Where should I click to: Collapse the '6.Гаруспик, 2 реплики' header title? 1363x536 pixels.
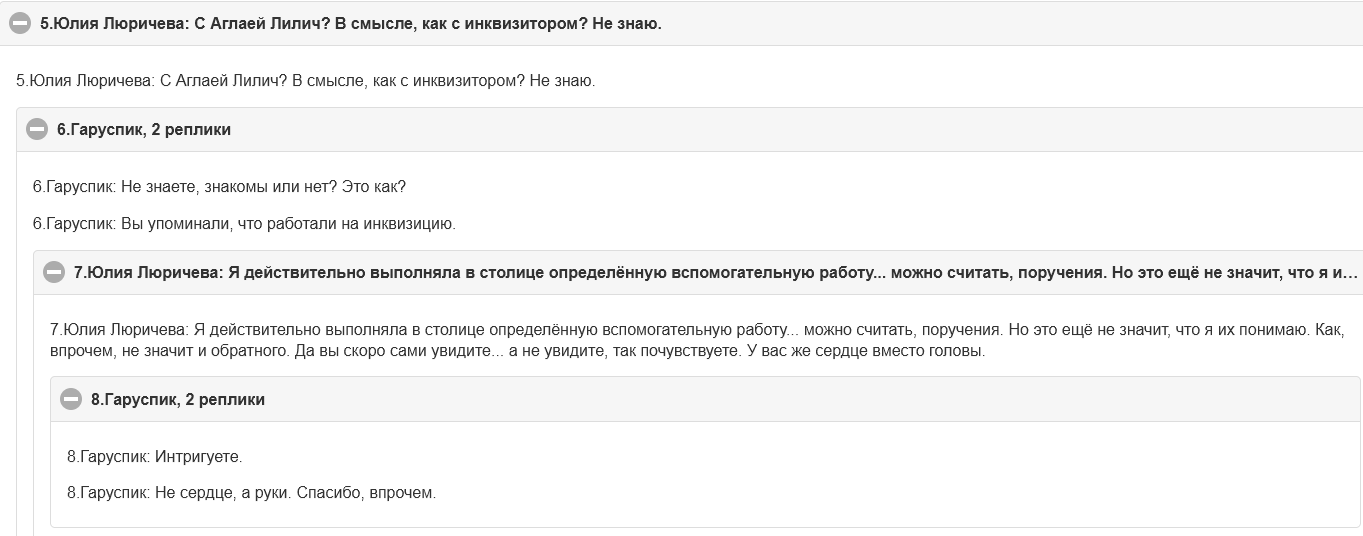pos(144,129)
